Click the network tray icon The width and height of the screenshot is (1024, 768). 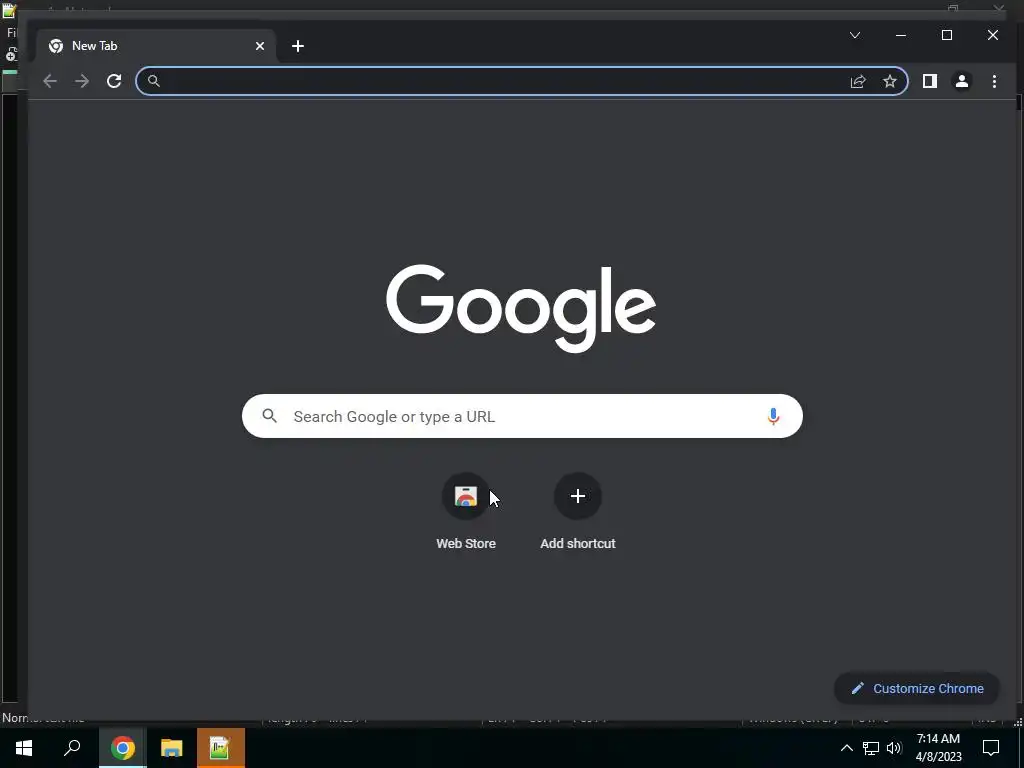(x=871, y=748)
